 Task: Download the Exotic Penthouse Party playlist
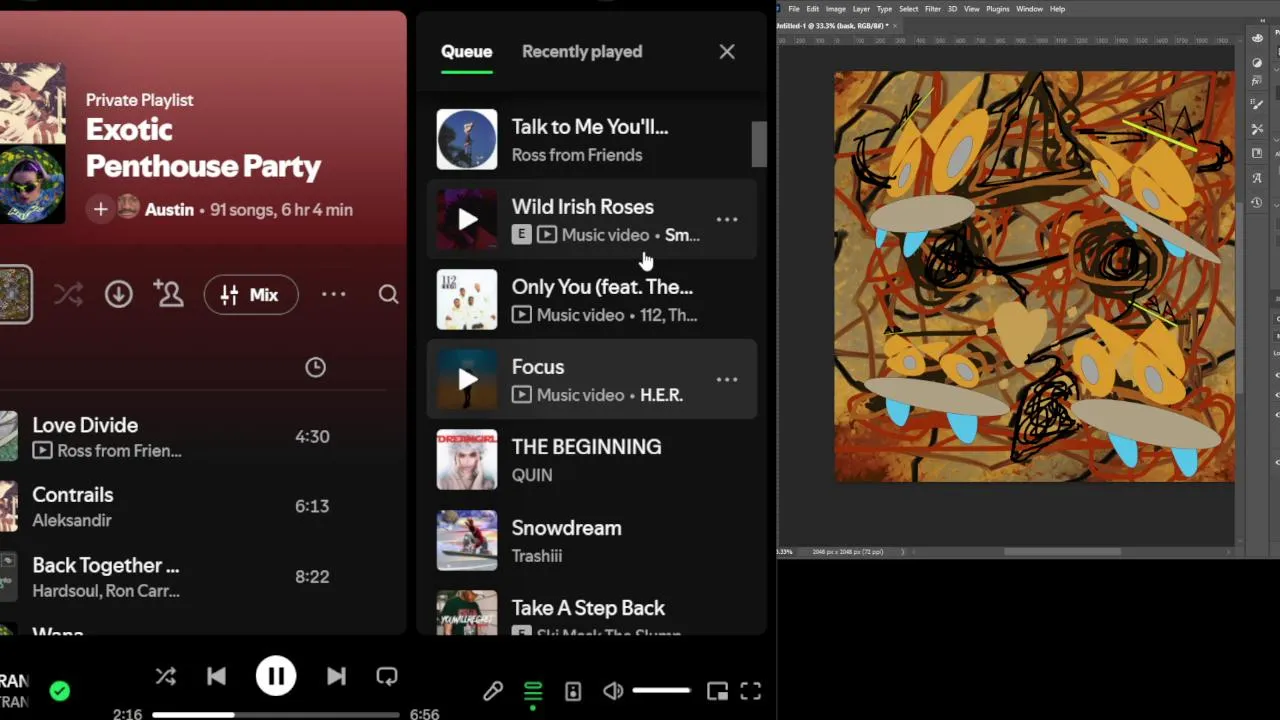pyautogui.click(x=119, y=294)
